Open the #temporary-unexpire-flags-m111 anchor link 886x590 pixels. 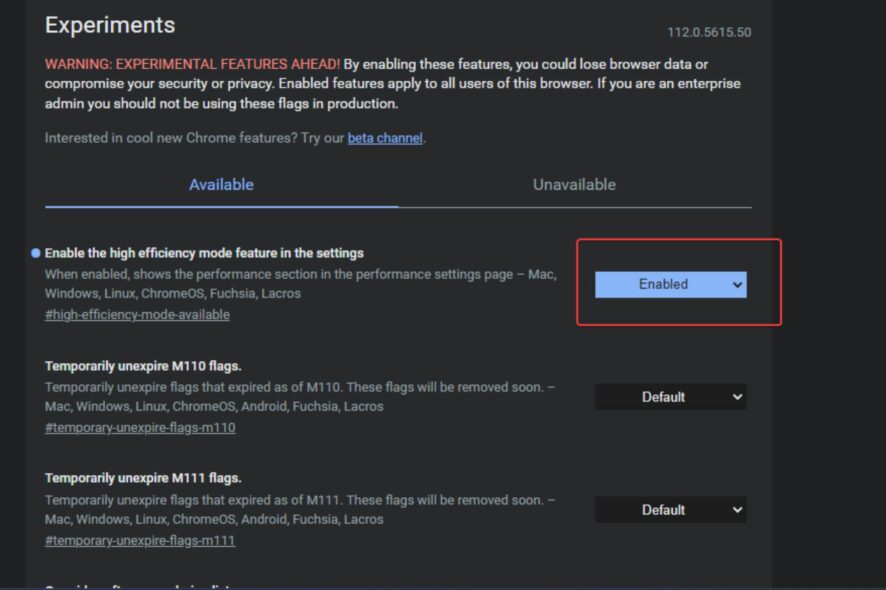point(140,541)
